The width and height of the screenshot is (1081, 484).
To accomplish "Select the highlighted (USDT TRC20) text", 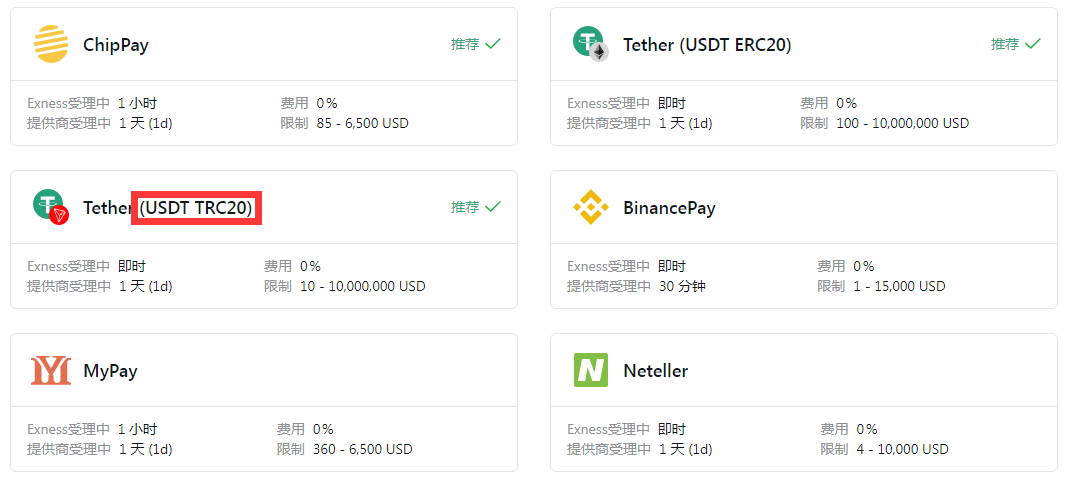I will pyautogui.click(x=196, y=208).
